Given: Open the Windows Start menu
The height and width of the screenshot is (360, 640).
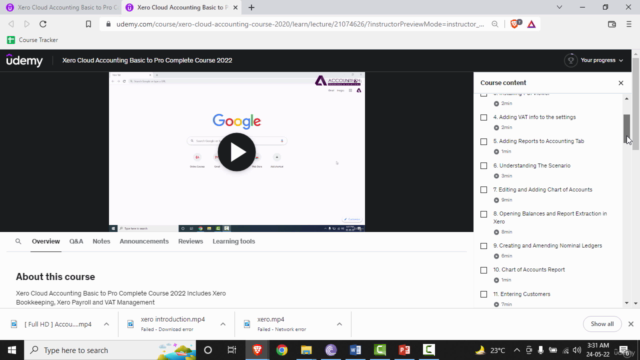Looking at the screenshot, I should (12, 350).
